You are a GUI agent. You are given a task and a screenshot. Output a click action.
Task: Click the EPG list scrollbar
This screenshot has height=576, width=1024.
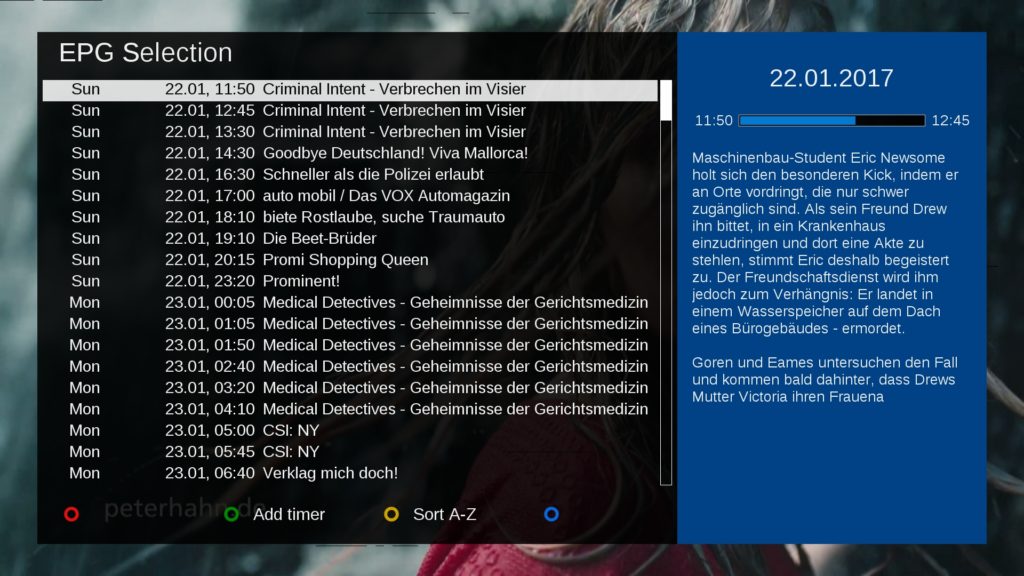665,283
